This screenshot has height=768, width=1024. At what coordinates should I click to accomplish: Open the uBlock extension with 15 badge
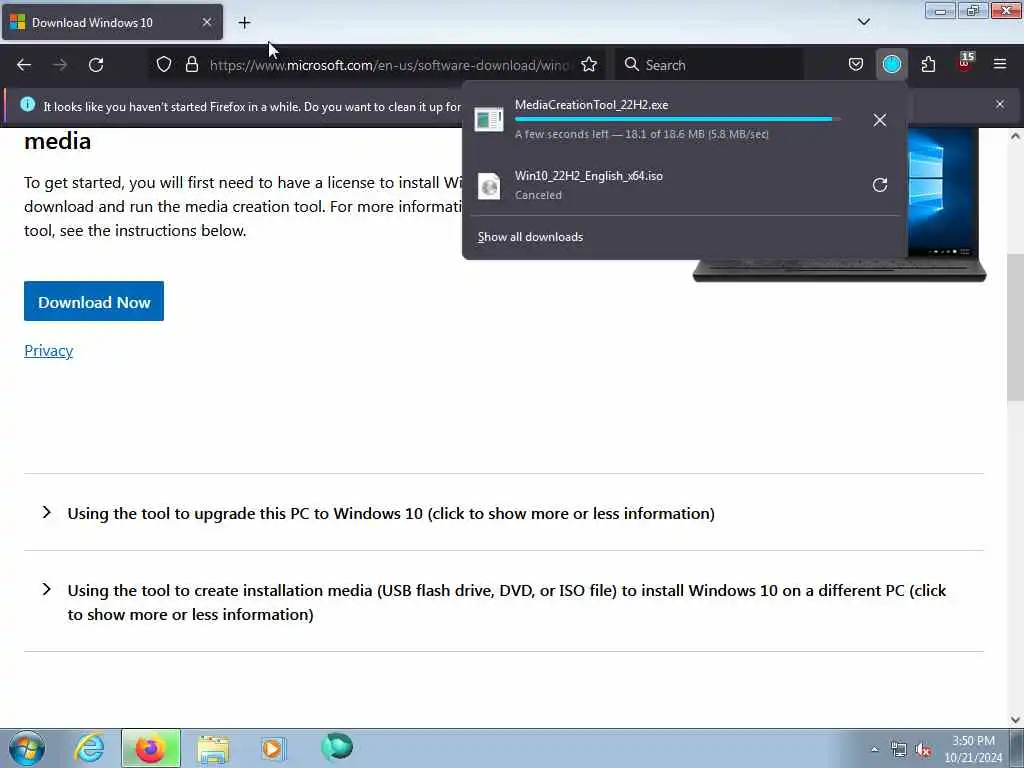(965, 63)
